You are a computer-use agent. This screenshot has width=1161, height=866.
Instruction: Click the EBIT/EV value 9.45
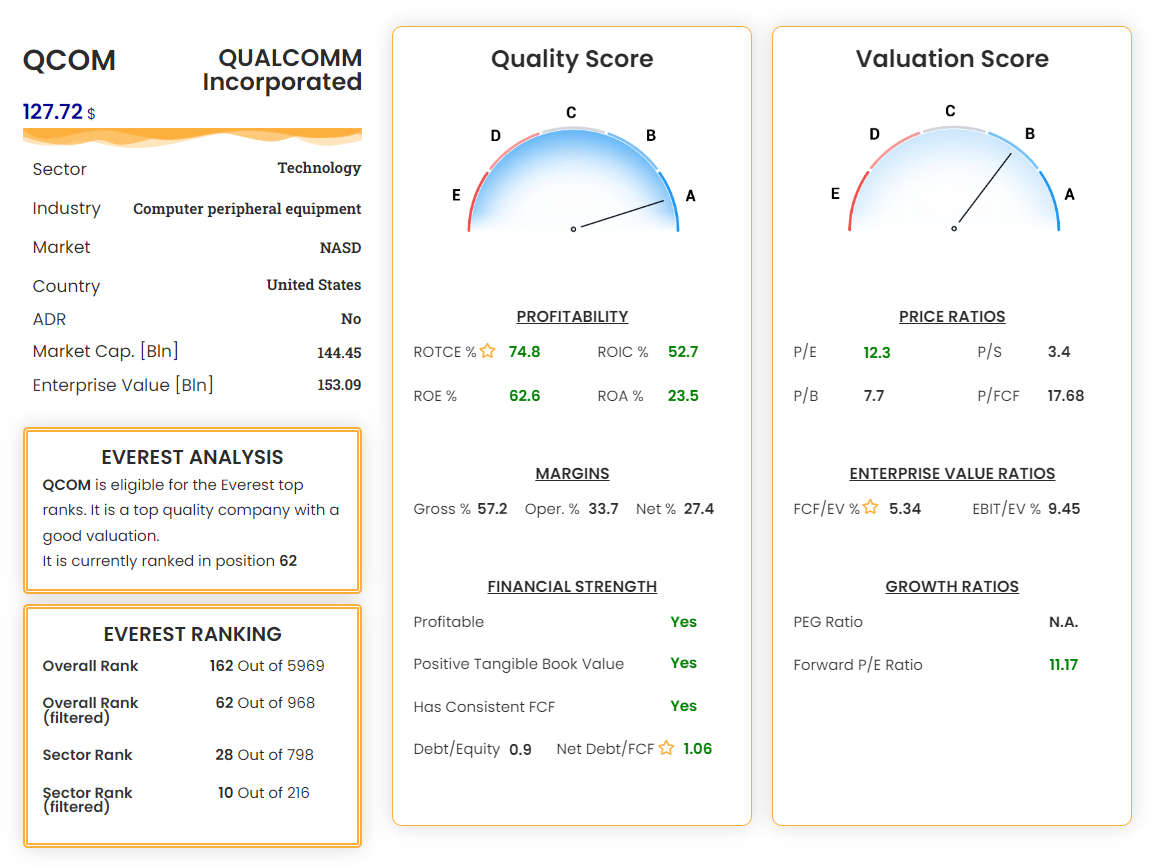tap(1064, 508)
